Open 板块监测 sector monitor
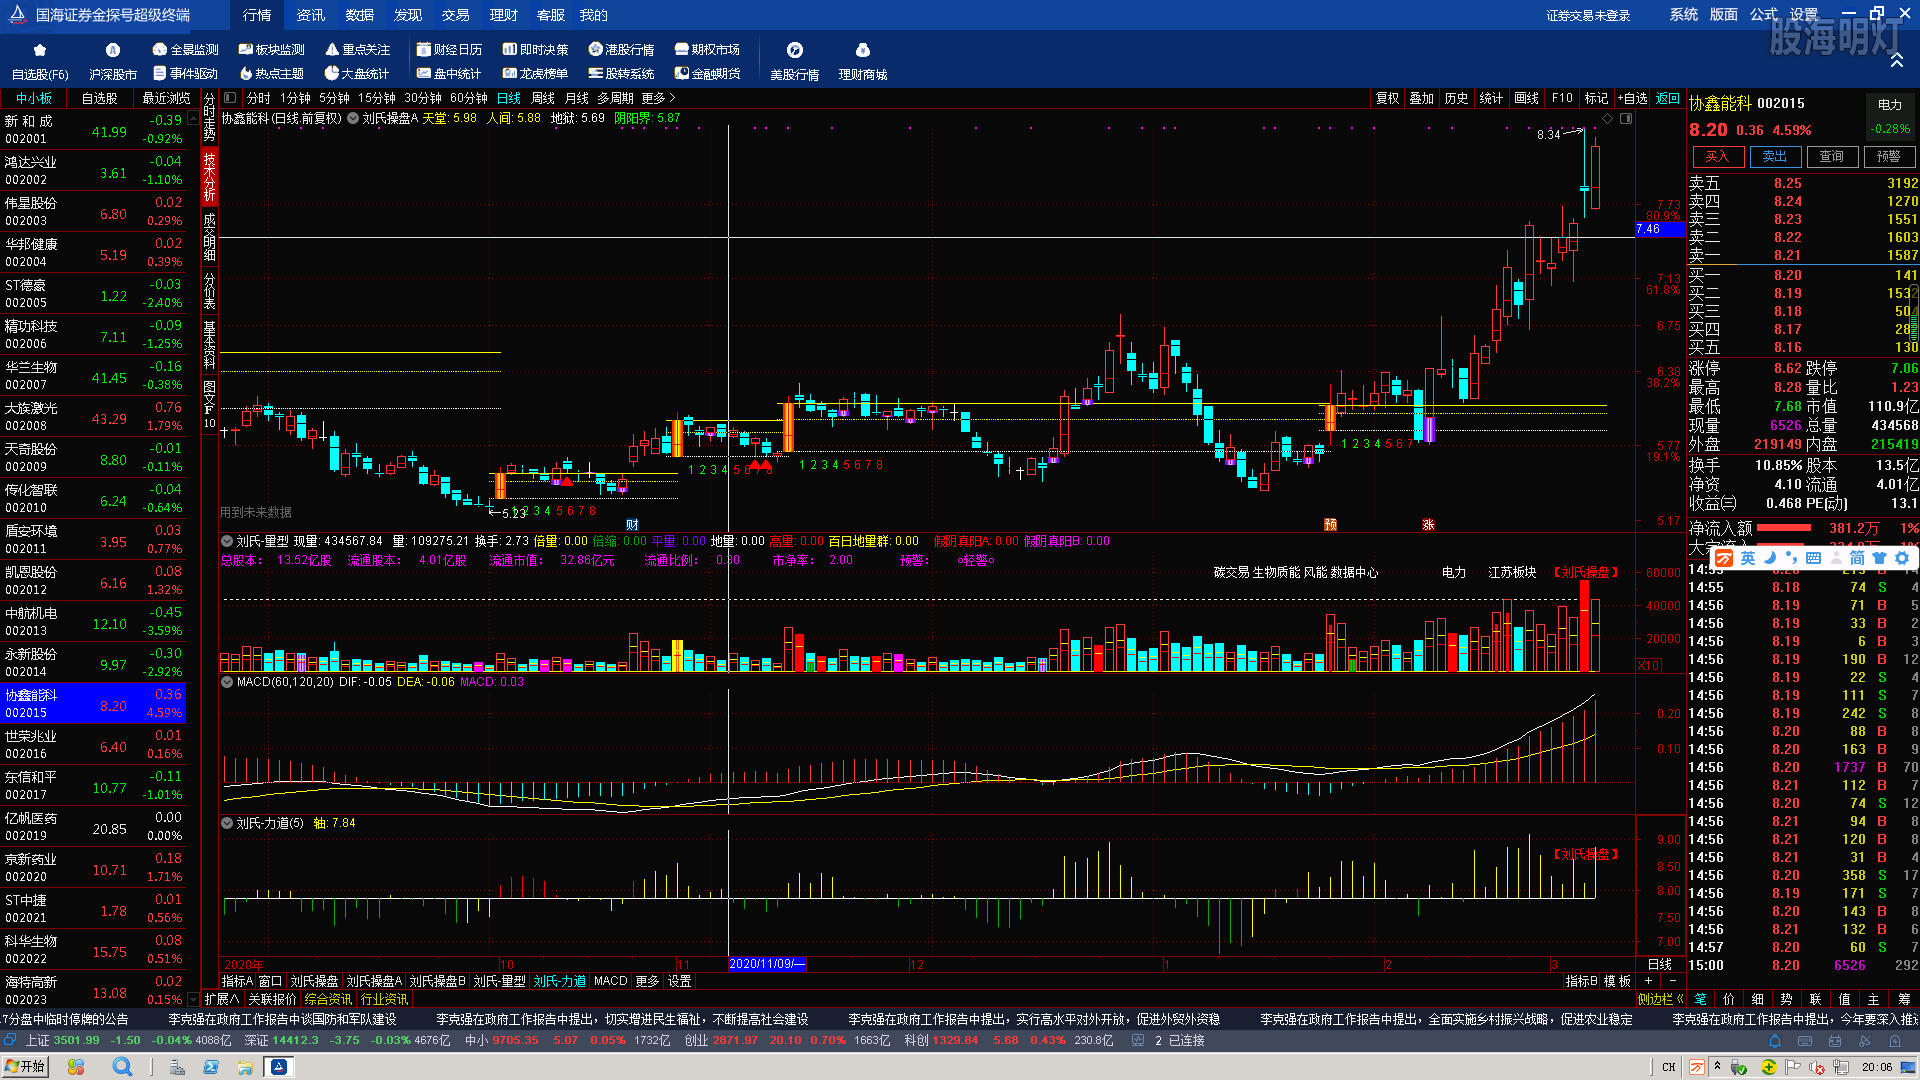 tap(272, 49)
